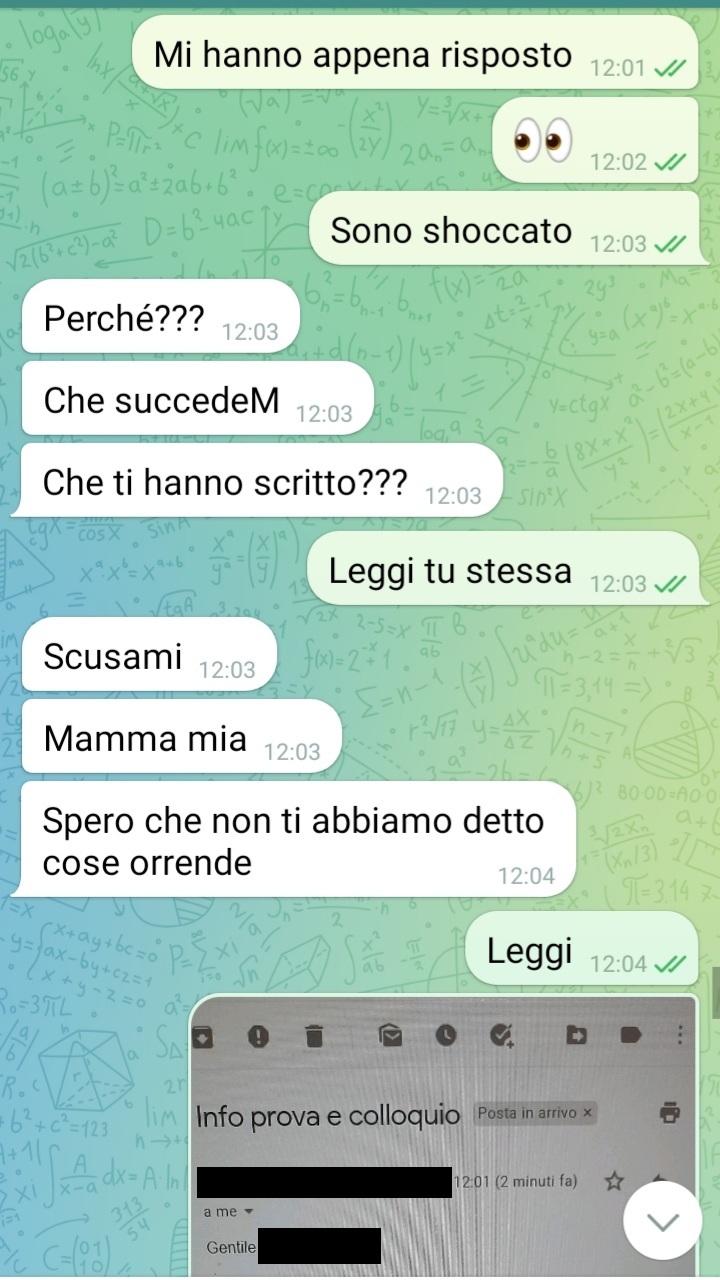Toggle the star on the email
Viewport: 720px width, 1280px height.
(x=614, y=1181)
